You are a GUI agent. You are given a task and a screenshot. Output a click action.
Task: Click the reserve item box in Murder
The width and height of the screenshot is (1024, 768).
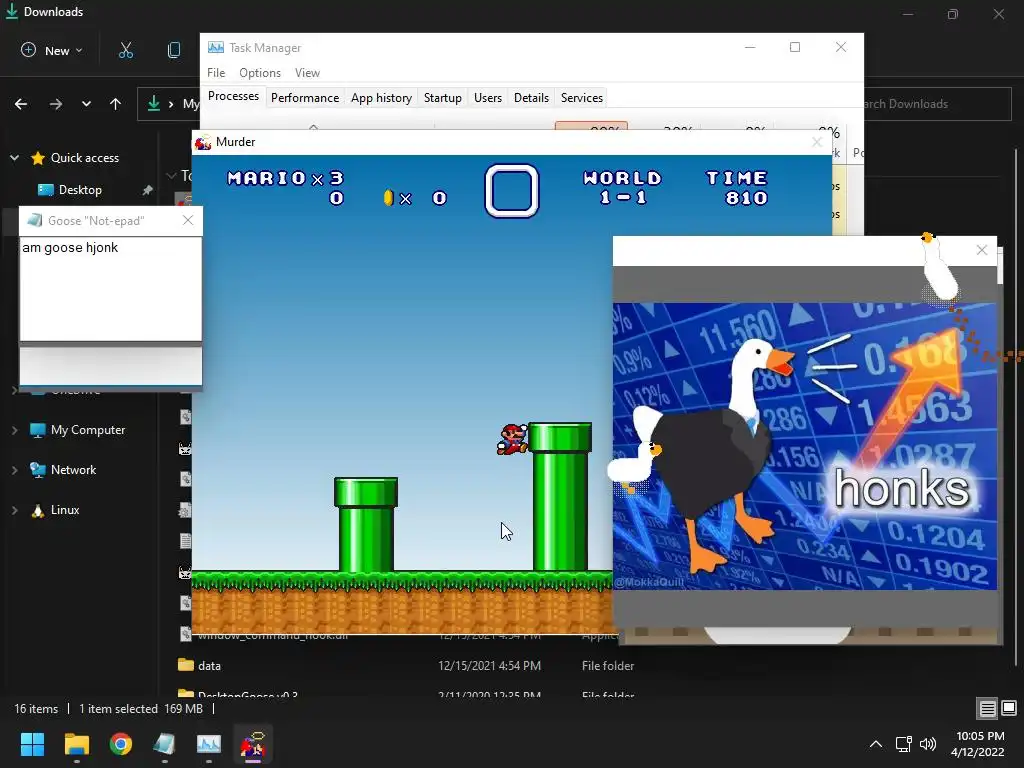(x=512, y=191)
